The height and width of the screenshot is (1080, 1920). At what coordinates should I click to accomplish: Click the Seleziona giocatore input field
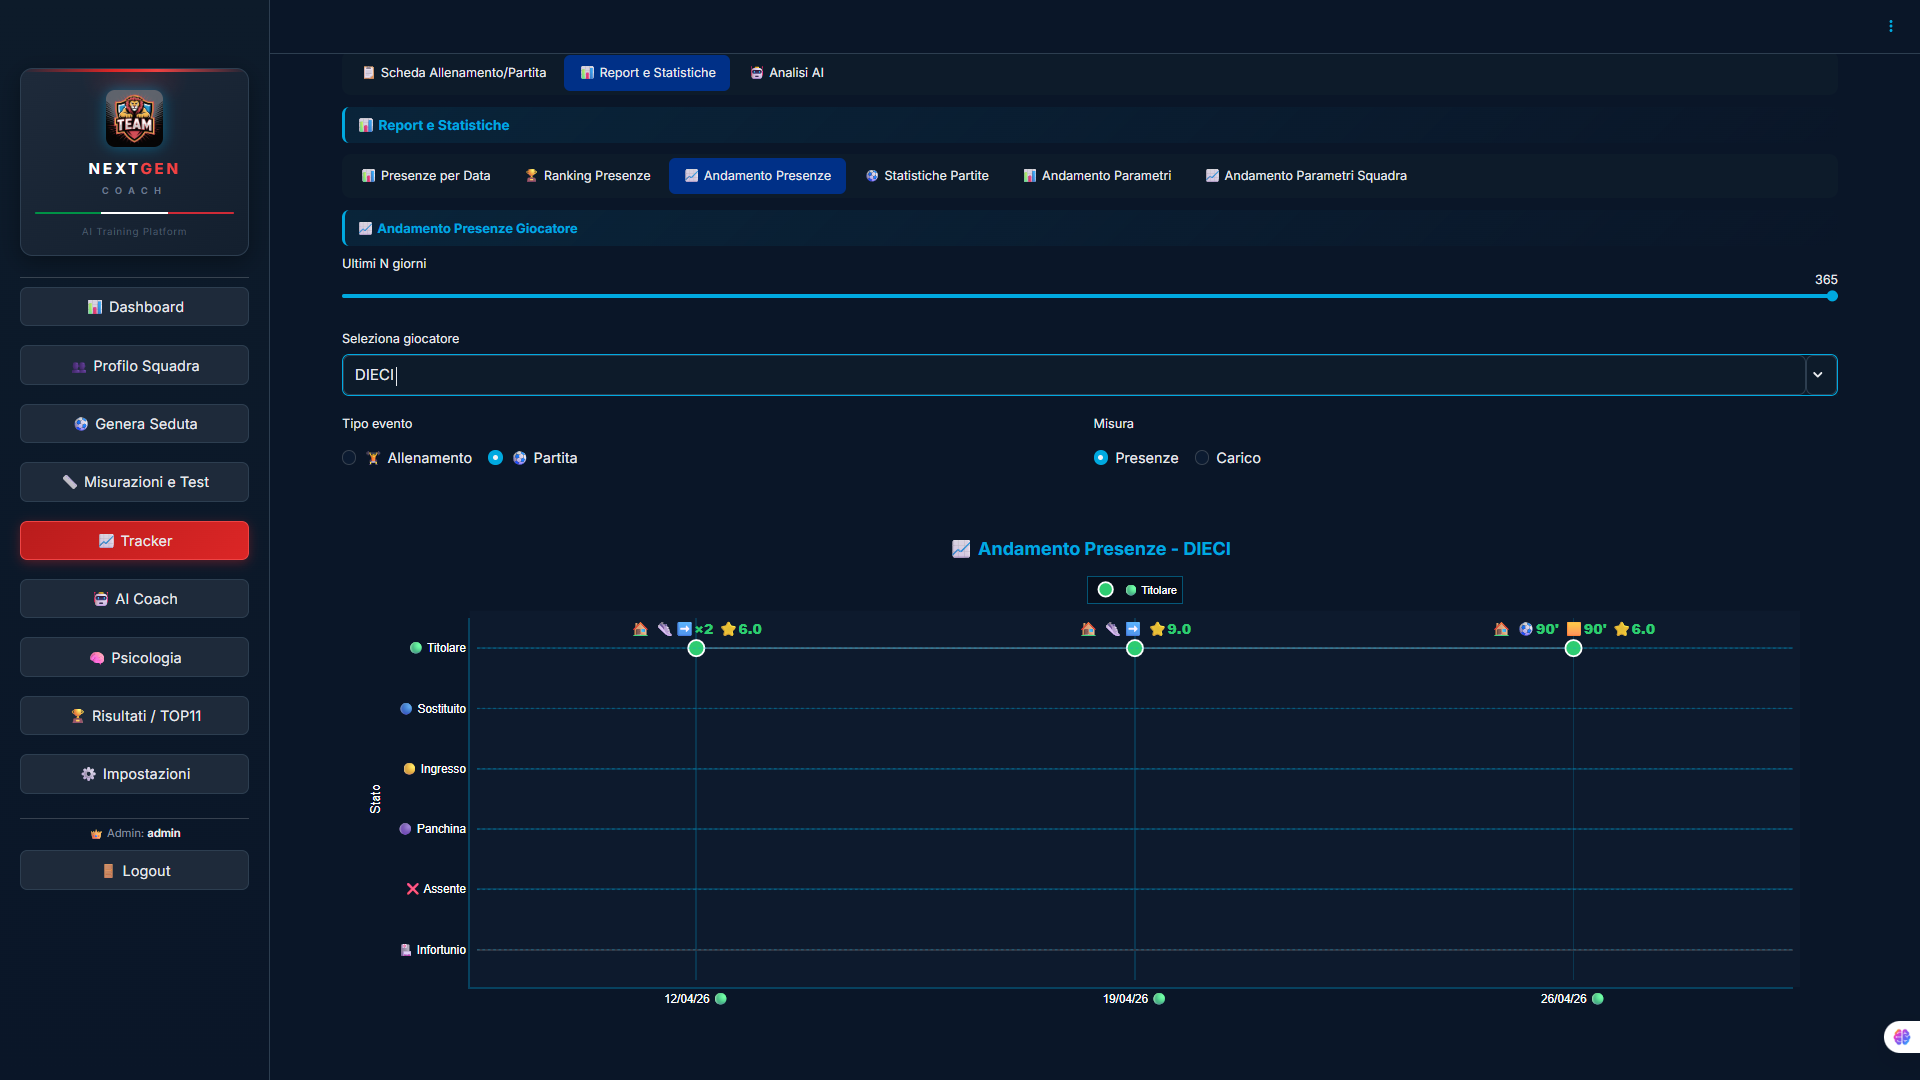pos(1073,375)
